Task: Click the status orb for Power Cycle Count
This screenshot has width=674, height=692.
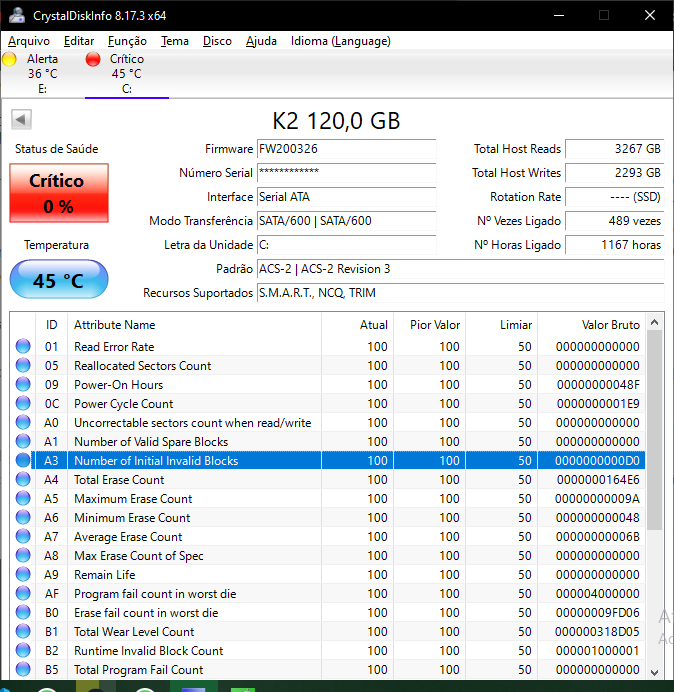Action: pos(23,403)
